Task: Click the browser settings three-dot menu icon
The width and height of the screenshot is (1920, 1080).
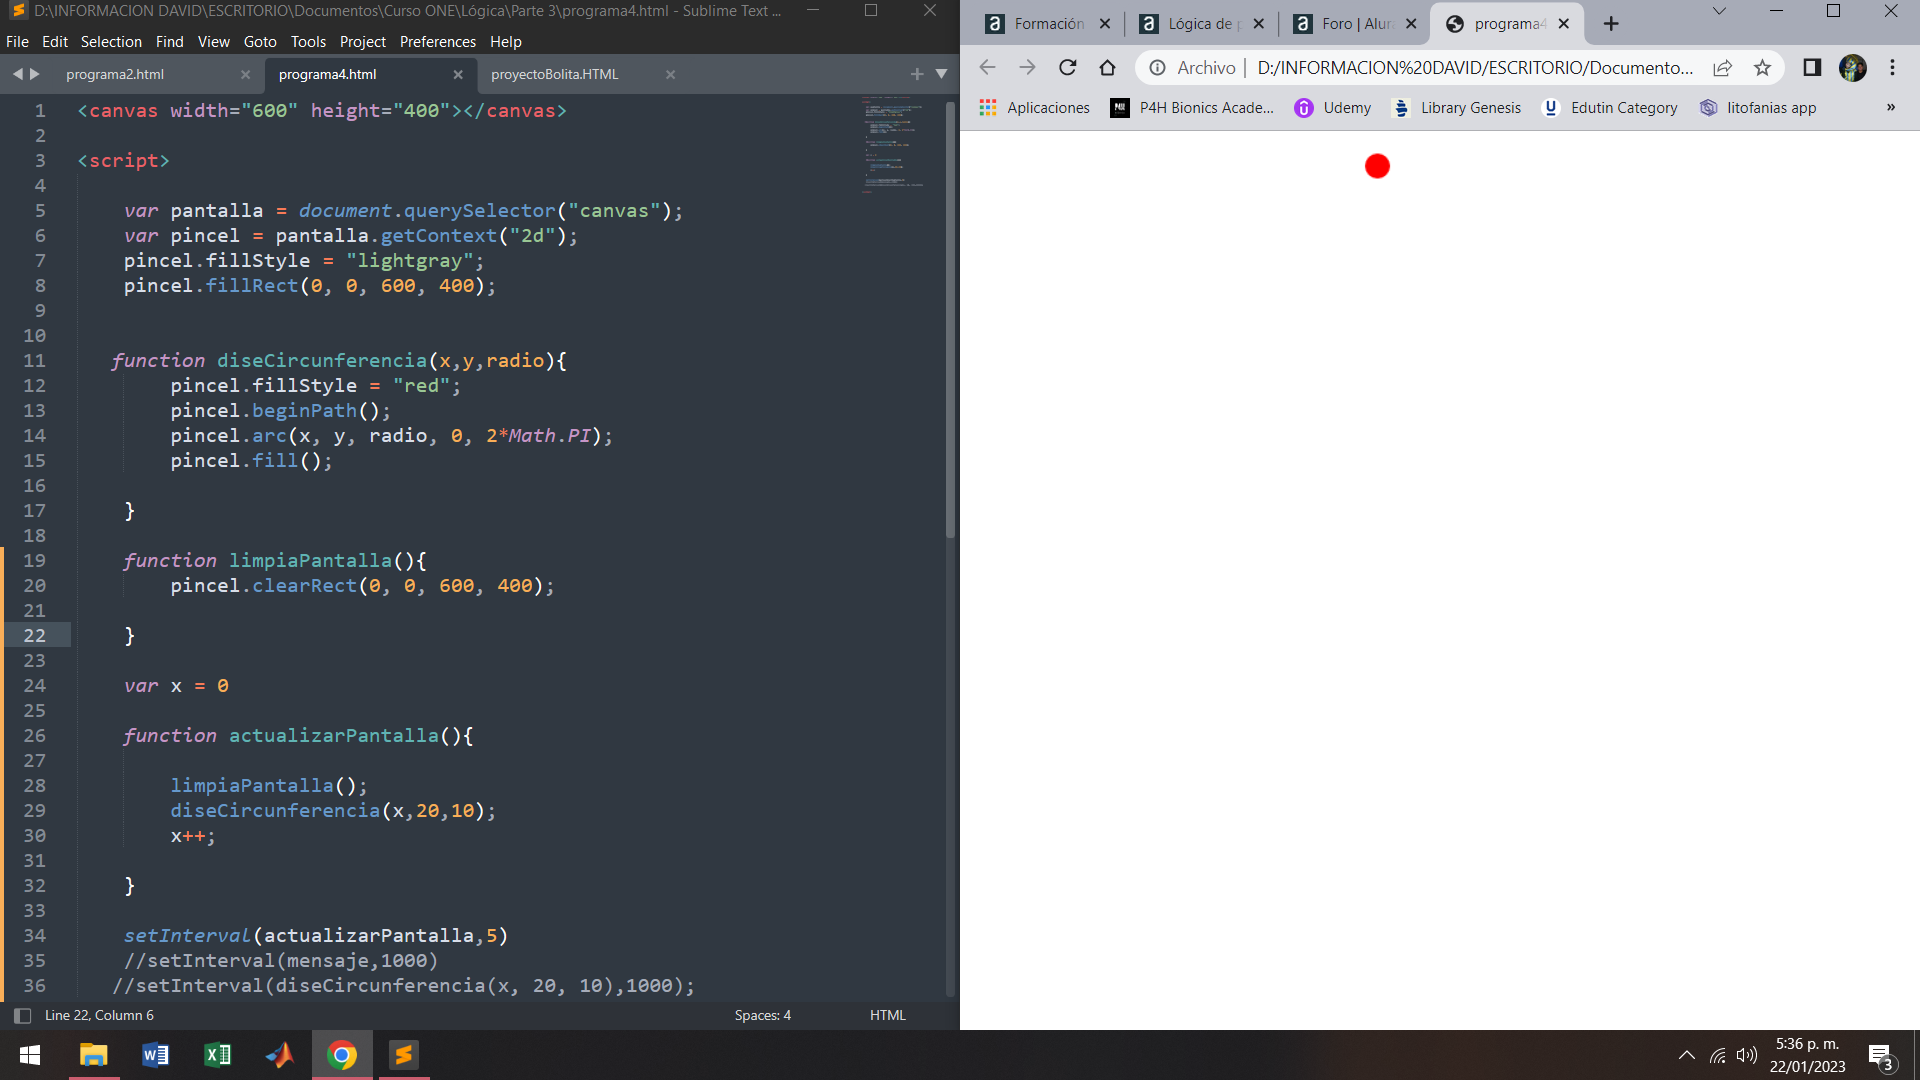Action: (1892, 67)
